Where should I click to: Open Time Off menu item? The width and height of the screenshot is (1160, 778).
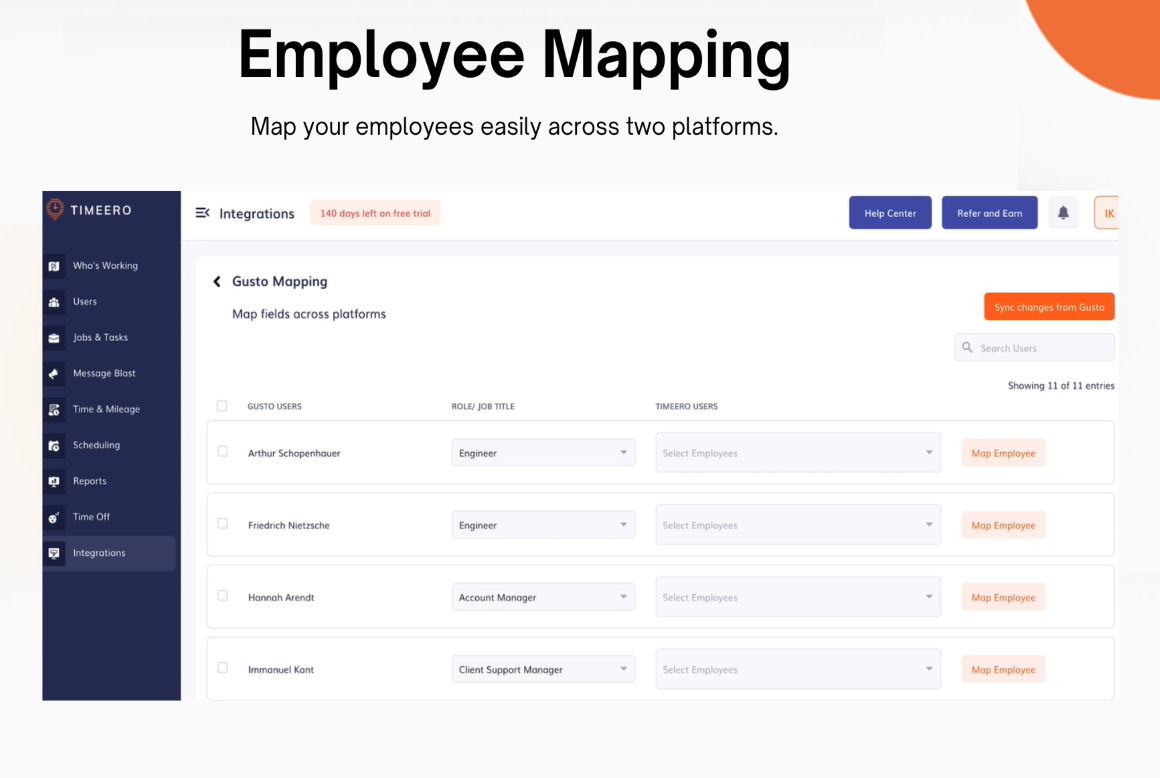(91, 517)
